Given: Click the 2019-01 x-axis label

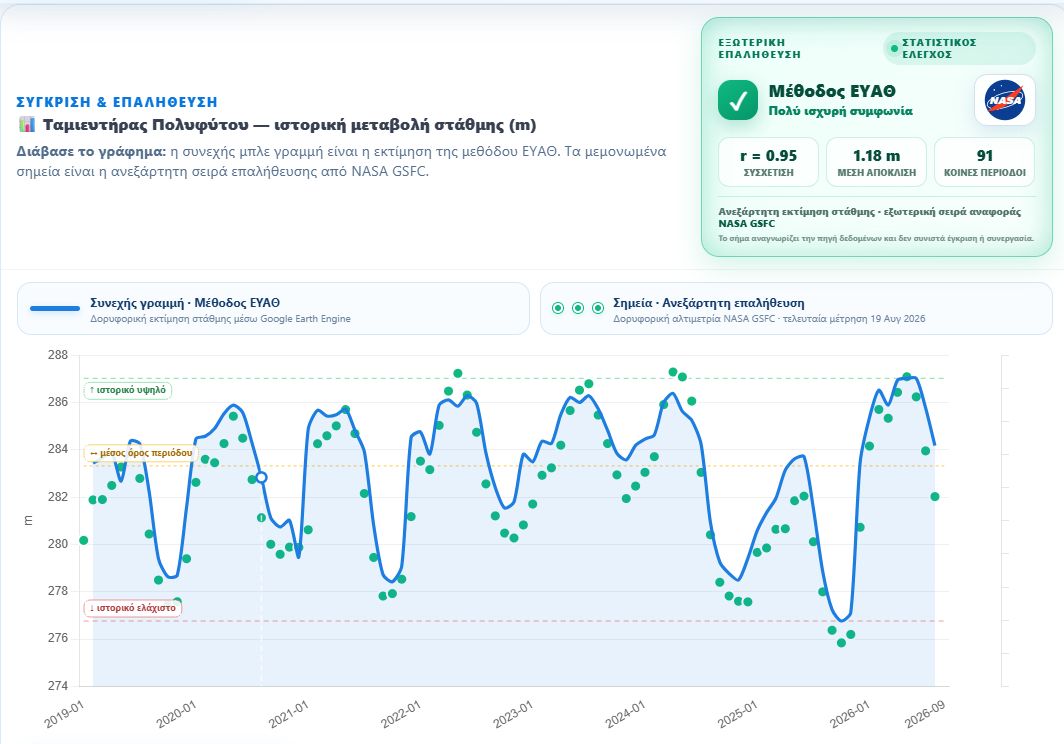Looking at the screenshot, I should pos(64,714).
